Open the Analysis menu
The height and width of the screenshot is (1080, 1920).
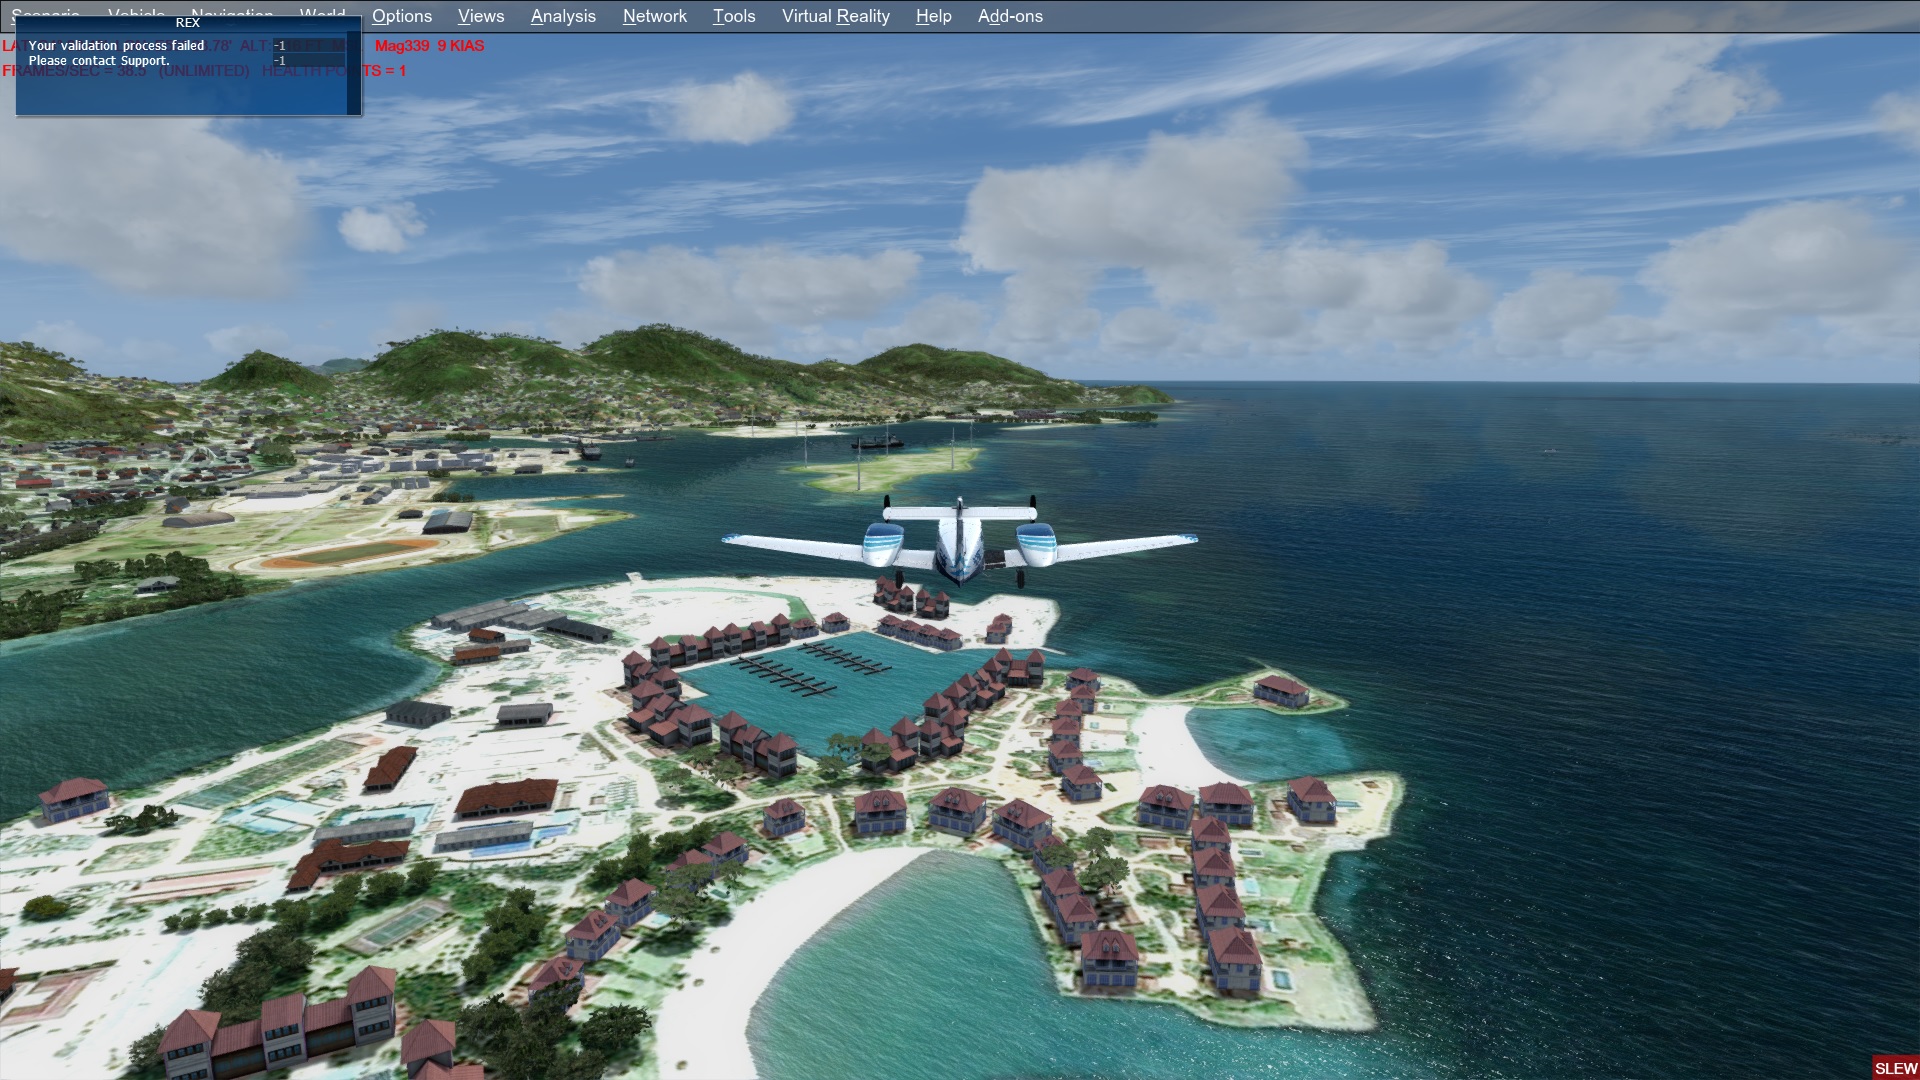[563, 16]
